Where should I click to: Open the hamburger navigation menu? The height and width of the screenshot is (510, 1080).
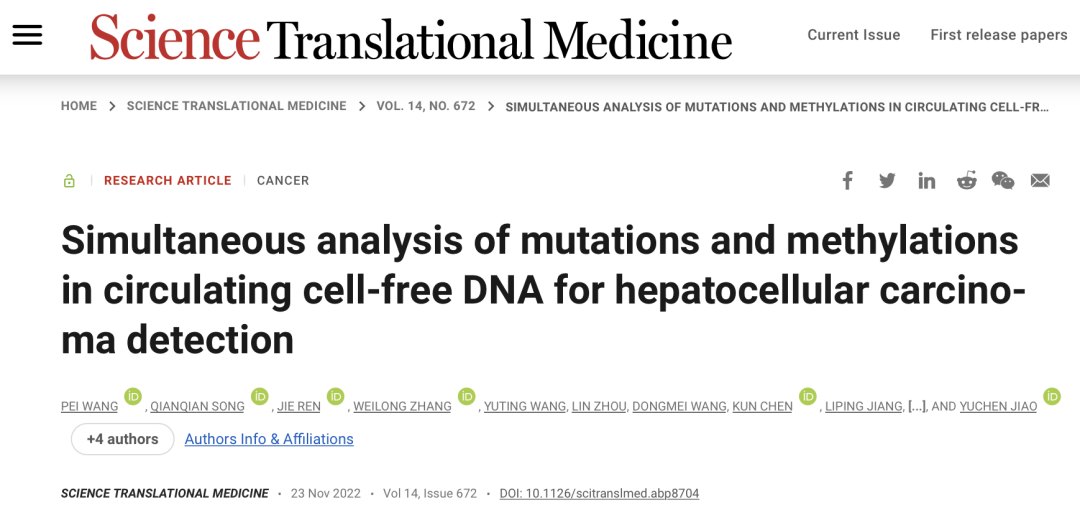pyautogui.click(x=27, y=35)
